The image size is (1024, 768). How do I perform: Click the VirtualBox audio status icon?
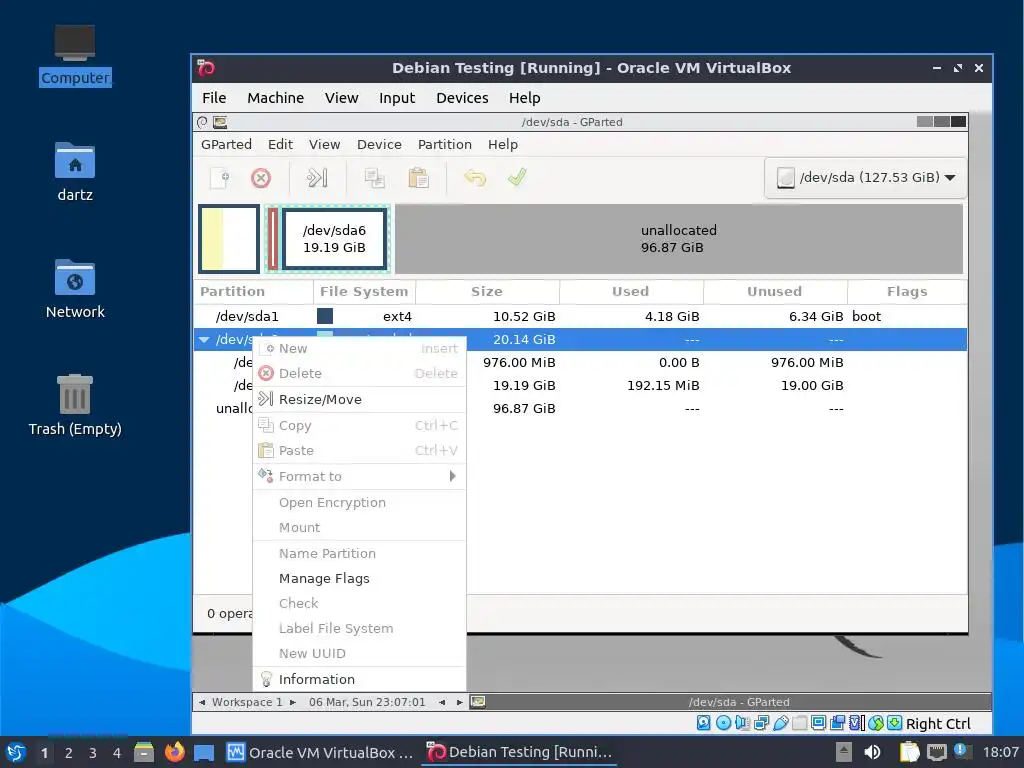742,723
